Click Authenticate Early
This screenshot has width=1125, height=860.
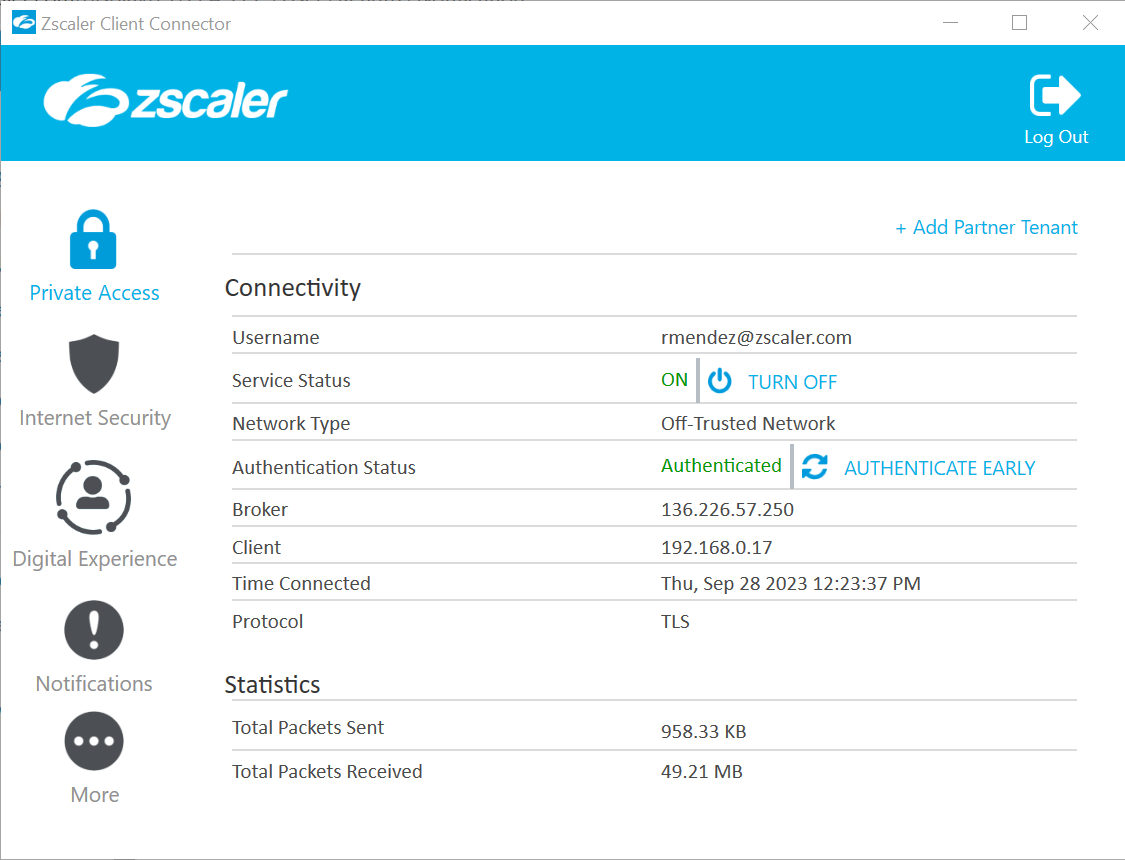(939, 467)
